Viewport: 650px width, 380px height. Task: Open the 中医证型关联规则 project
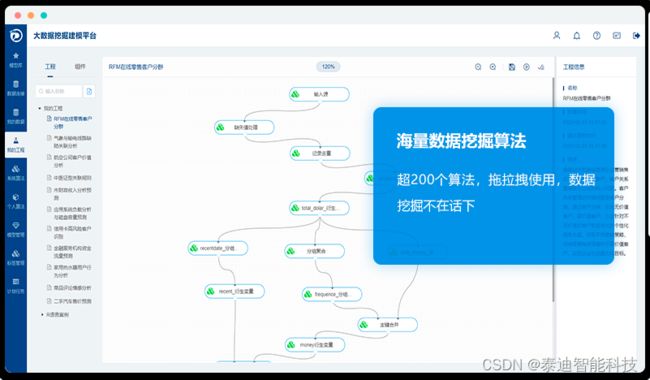pyautogui.click(x=70, y=178)
